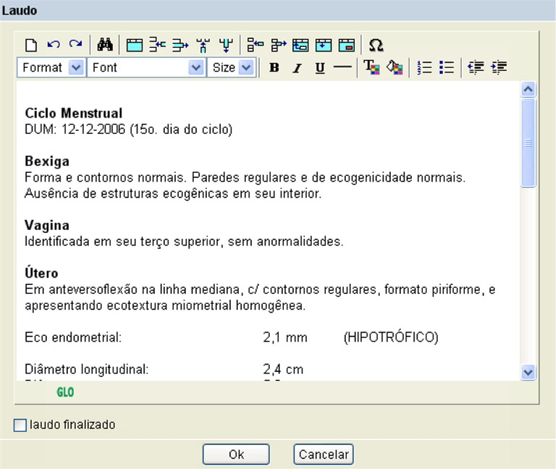Viewport: 556px width, 472px height.
Task: Open the text color picker
Action: click(372, 67)
